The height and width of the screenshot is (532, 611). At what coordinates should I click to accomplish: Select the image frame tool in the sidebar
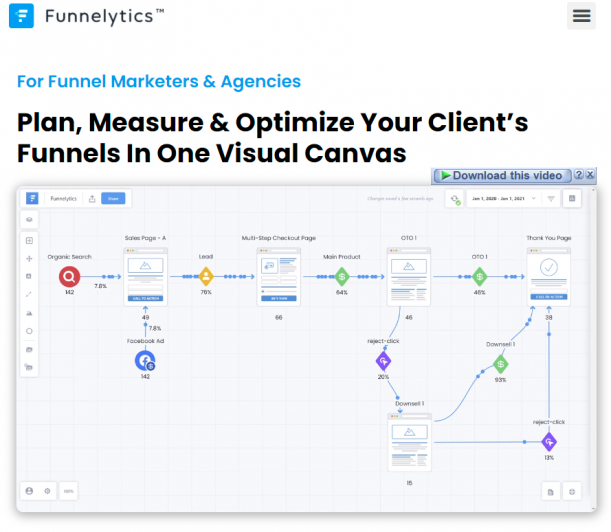click(x=29, y=276)
